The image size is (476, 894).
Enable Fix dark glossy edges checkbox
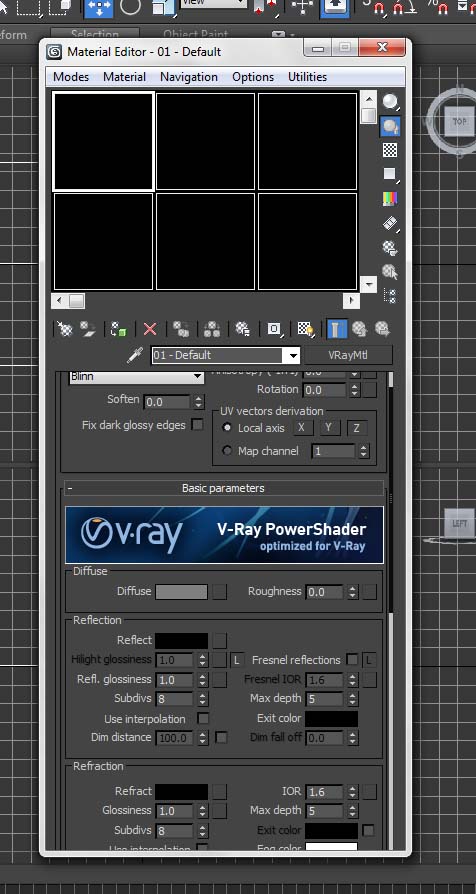coord(197,425)
